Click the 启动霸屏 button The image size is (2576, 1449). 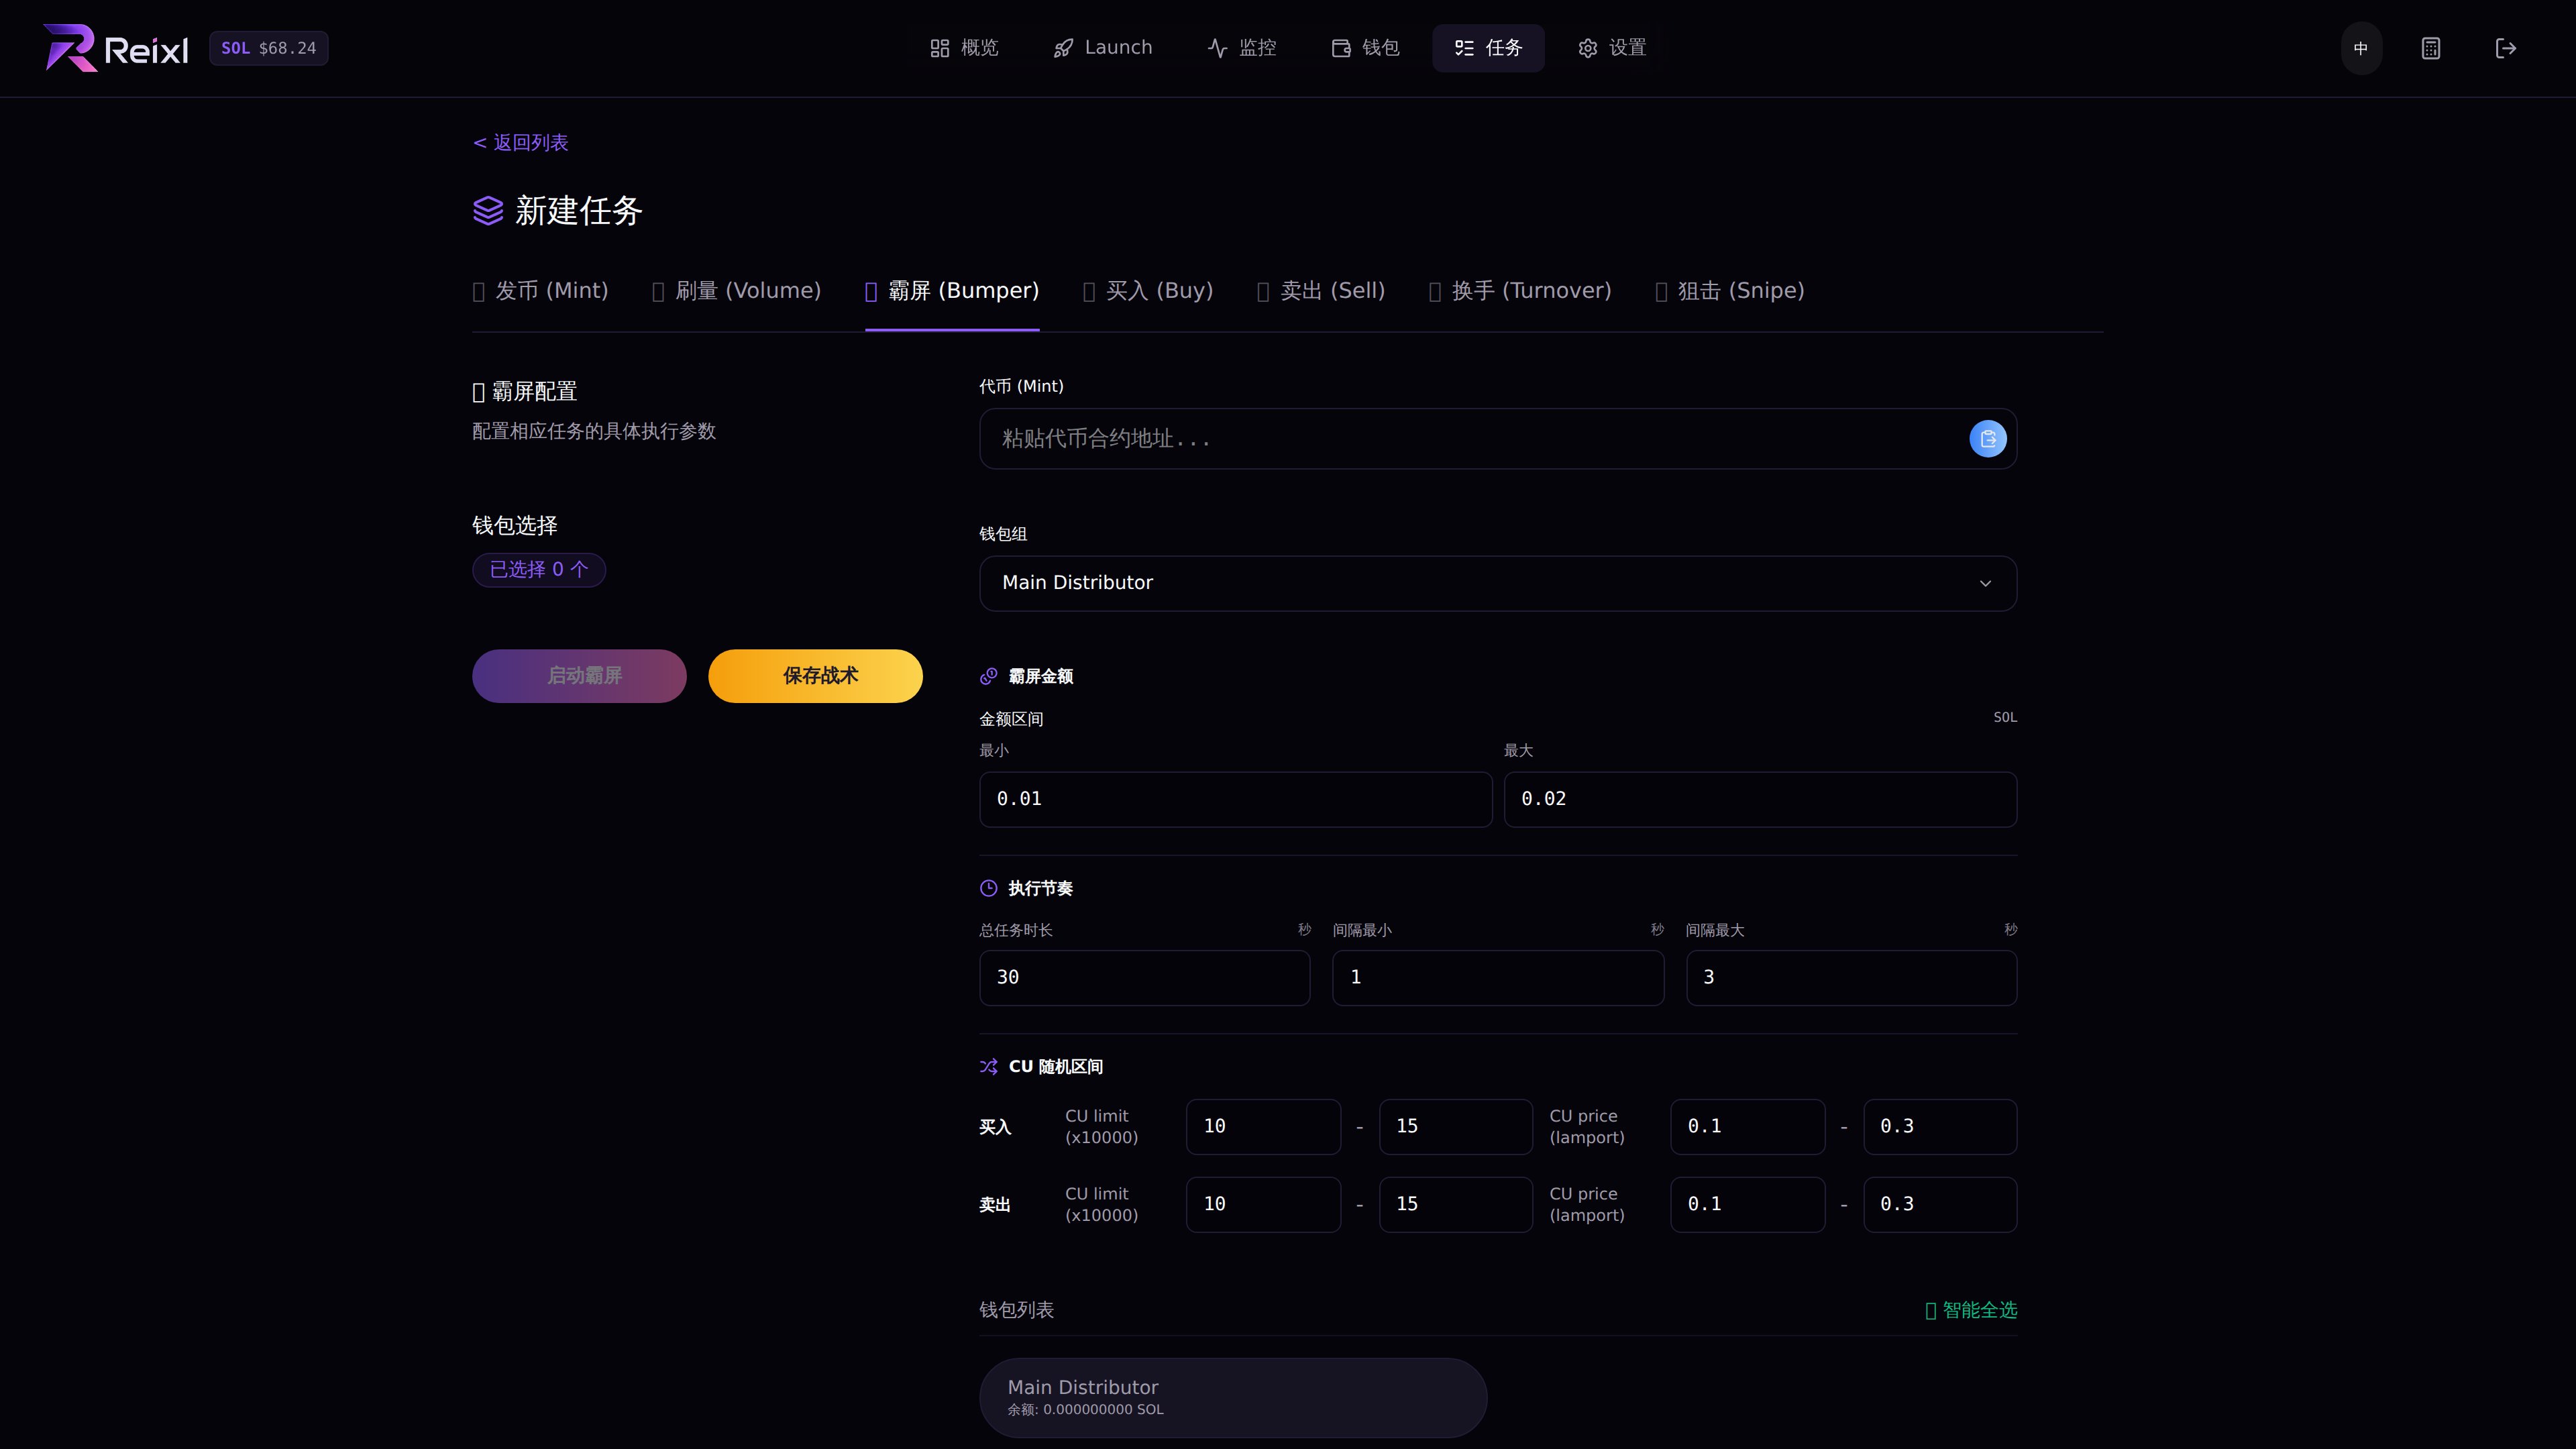click(579, 676)
